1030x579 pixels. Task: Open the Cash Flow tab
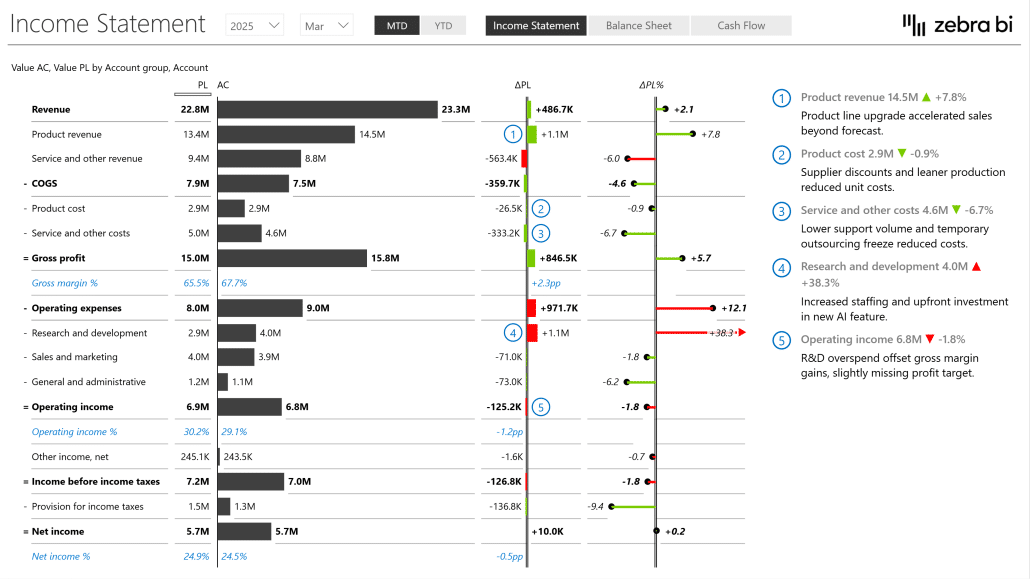[x=741, y=26]
